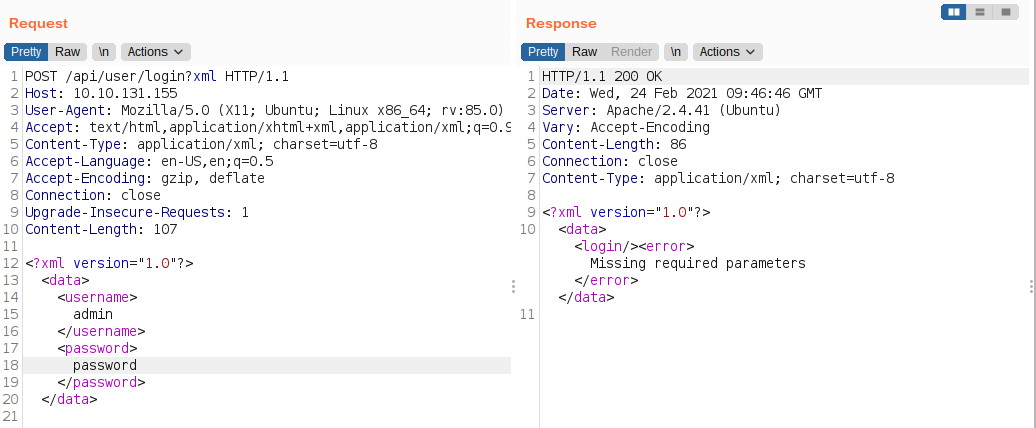Toggle the Response \n non-printable characters button
This screenshot has width=1036, height=428.
[x=676, y=52]
